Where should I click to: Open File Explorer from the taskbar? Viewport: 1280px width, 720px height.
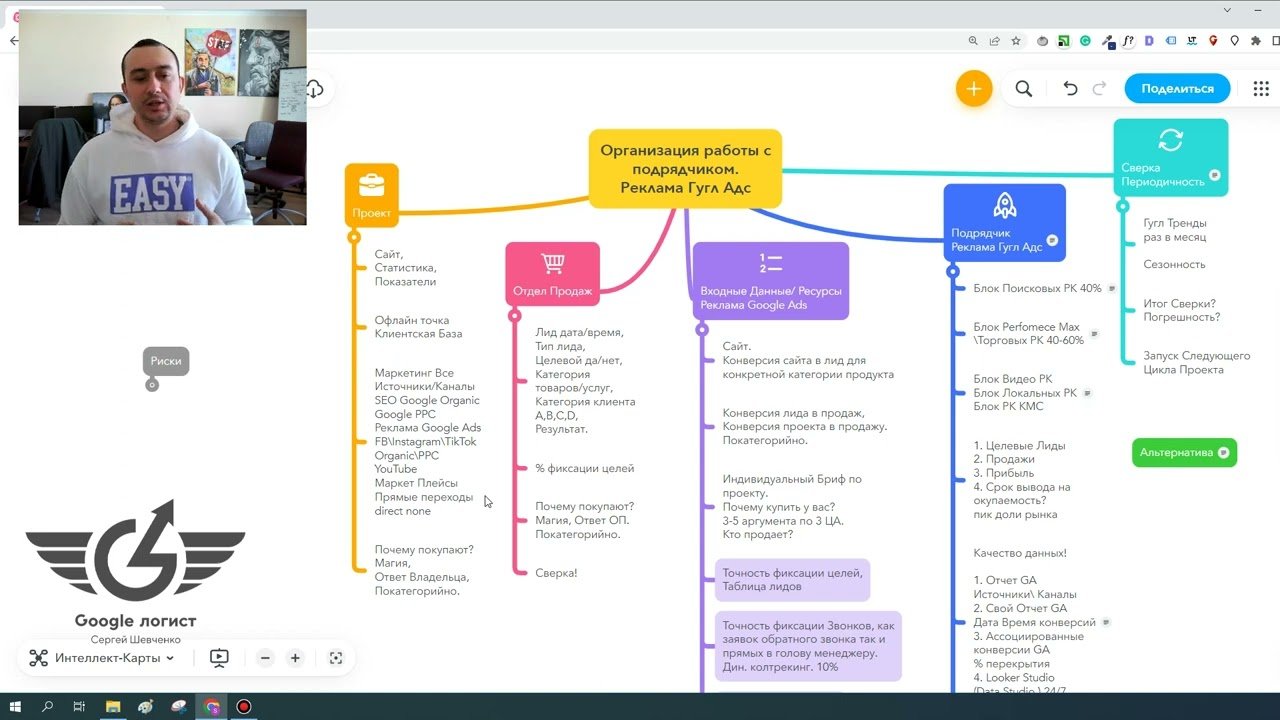[x=112, y=707]
